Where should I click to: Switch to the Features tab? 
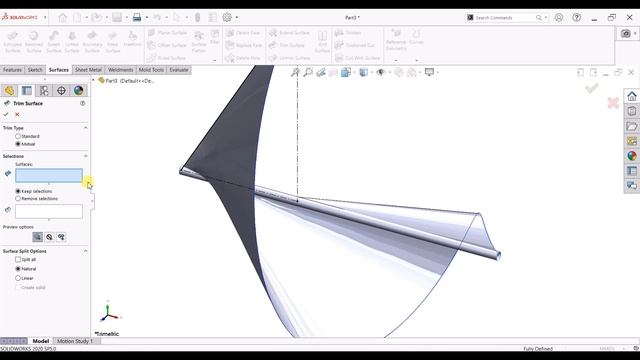tap(12, 70)
